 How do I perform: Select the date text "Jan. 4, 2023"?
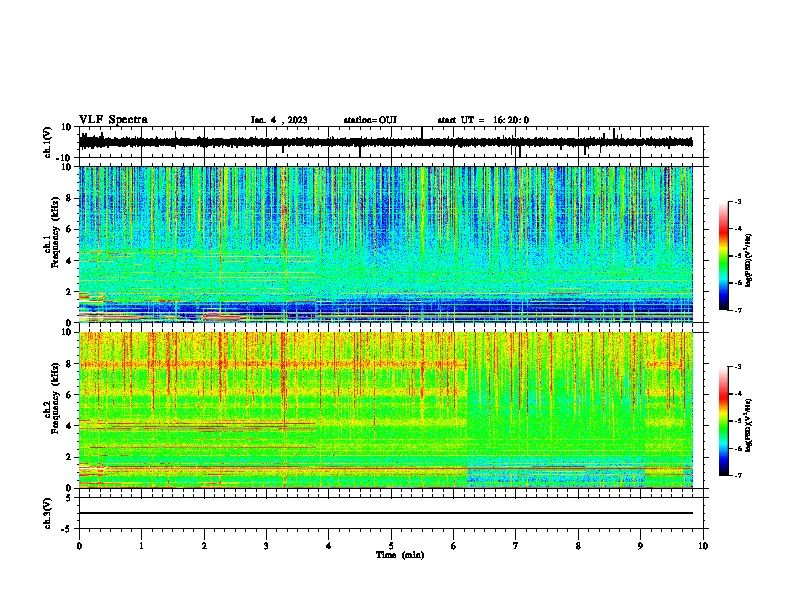pos(279,120)
